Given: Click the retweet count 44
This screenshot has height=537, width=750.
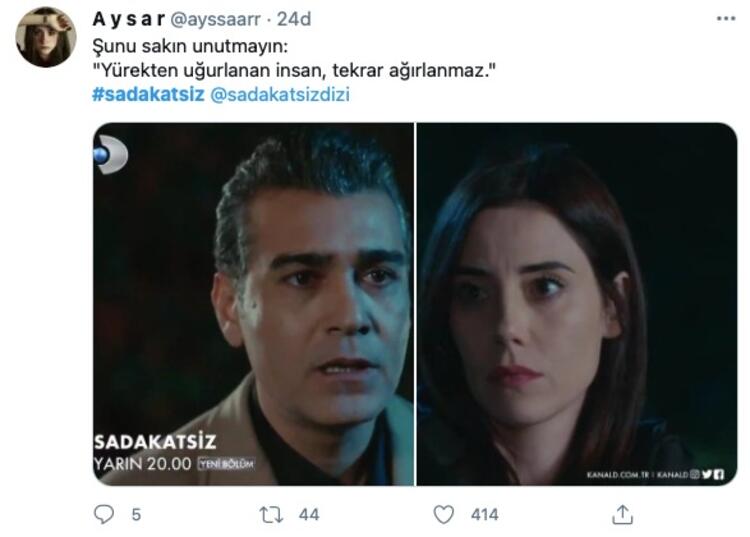Looking at the screenshot, I should tap(309, 515).
